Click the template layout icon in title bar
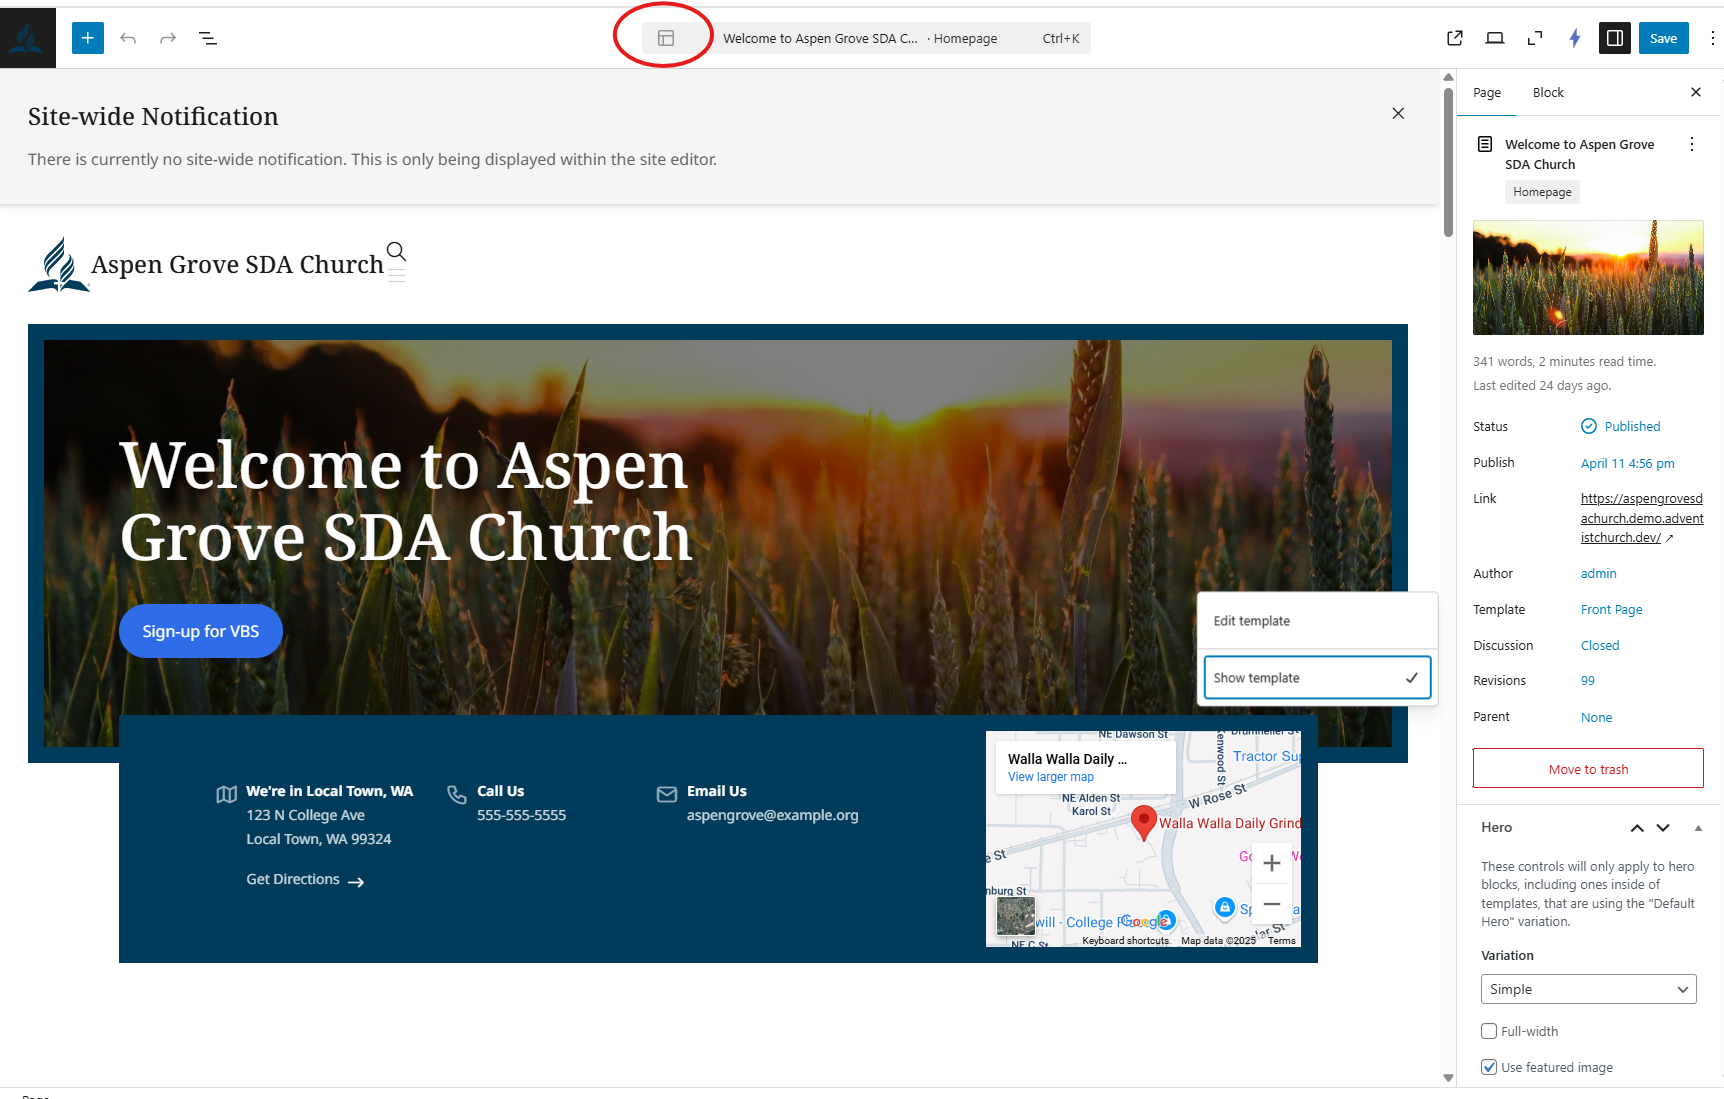1724x1099 pixels. (x=666, y=38)
